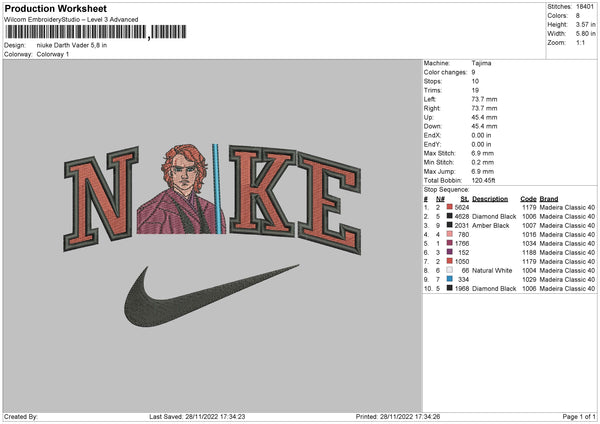
Task: Select the Colorway 1 value
Action: (53, 54)
